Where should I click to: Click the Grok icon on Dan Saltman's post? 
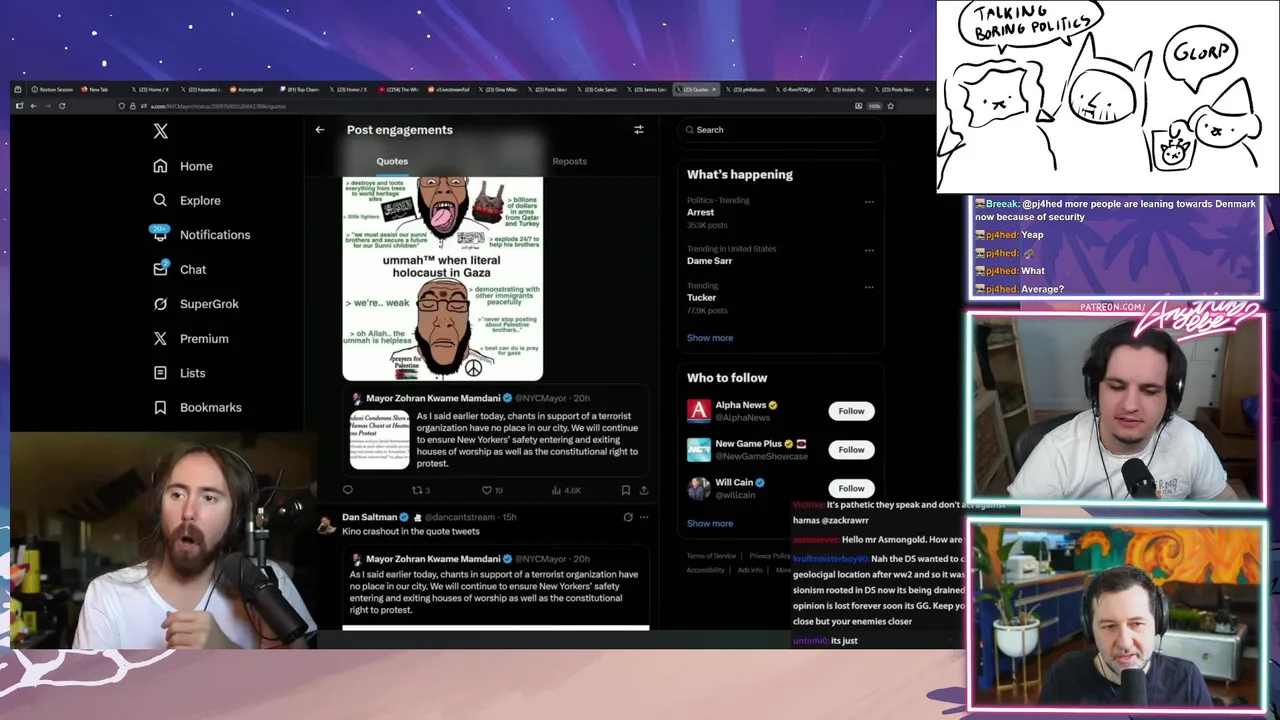[x=628, y=517]
